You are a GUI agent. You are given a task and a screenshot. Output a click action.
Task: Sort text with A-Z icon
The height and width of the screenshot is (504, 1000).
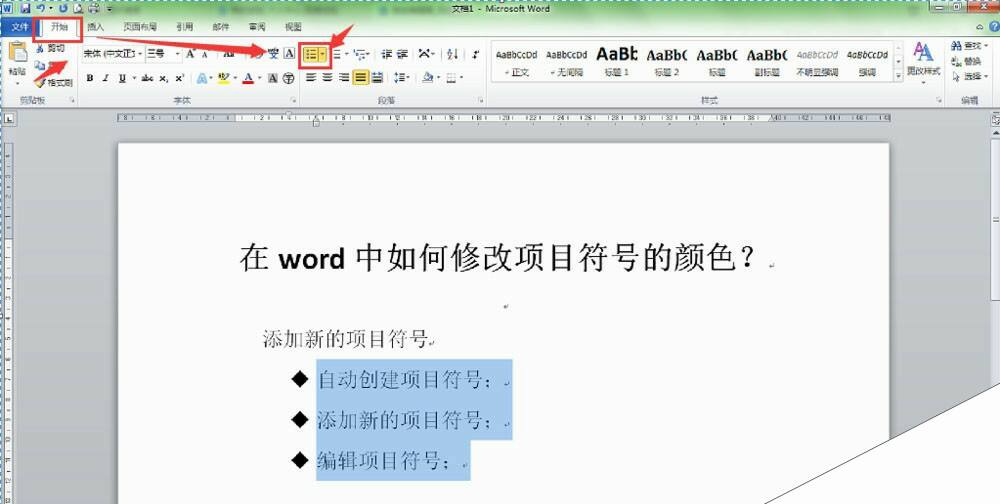point(452,55)
